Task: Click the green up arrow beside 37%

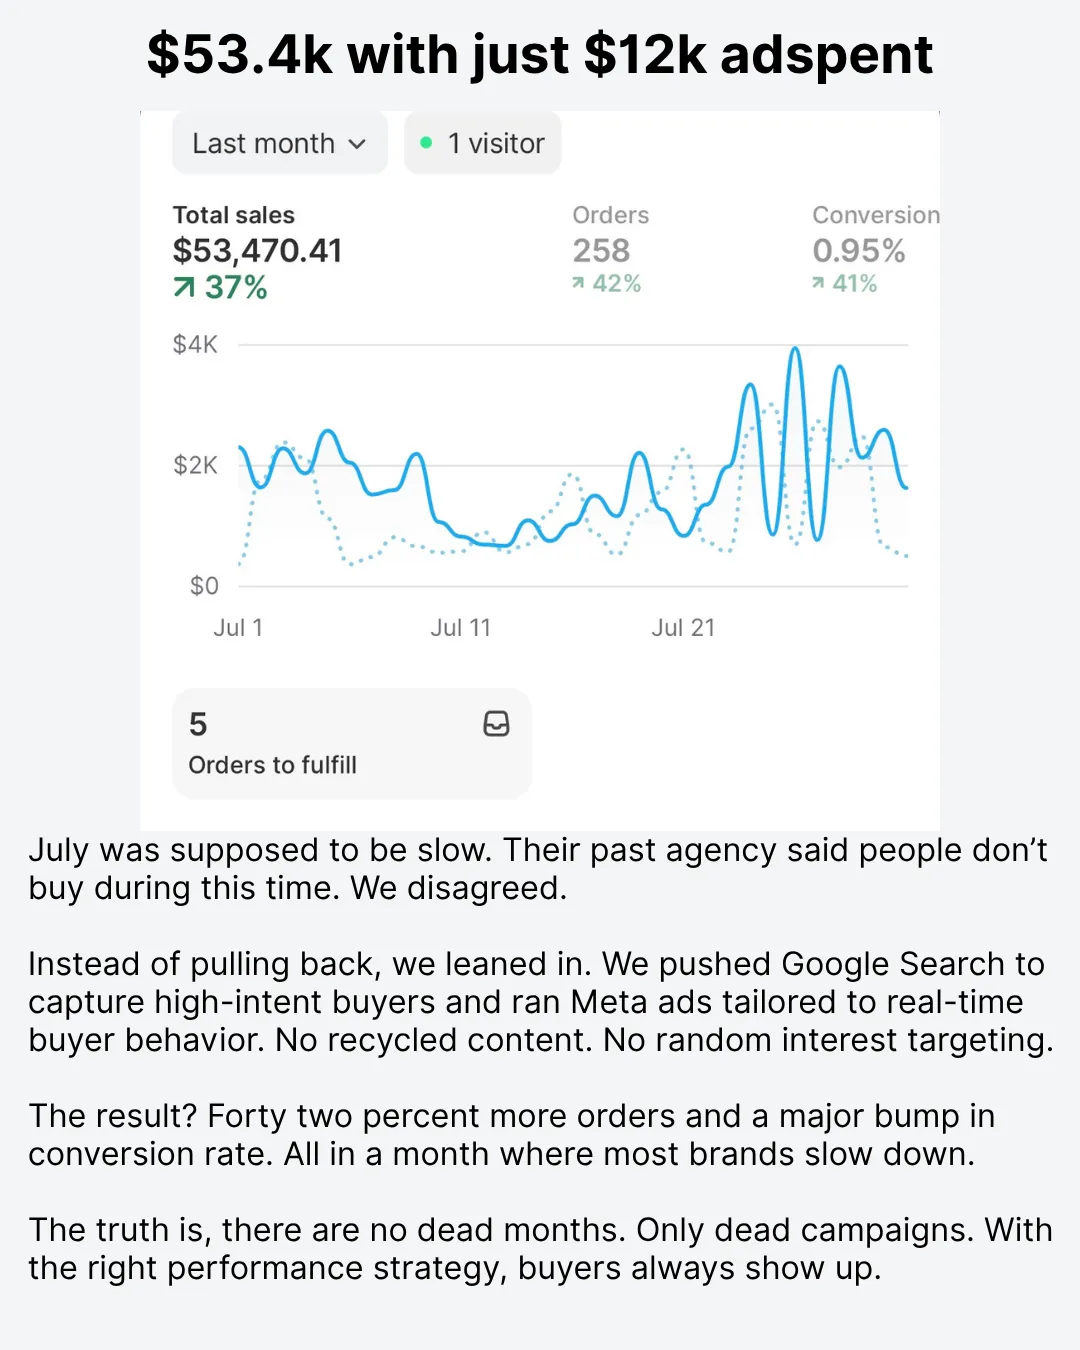Action: 184,288
